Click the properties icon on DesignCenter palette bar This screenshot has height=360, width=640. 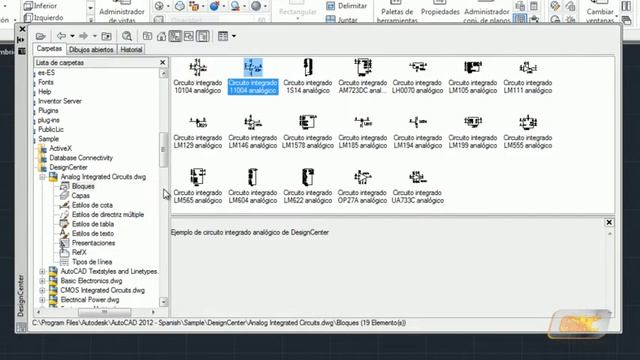[x=21, y=51]
